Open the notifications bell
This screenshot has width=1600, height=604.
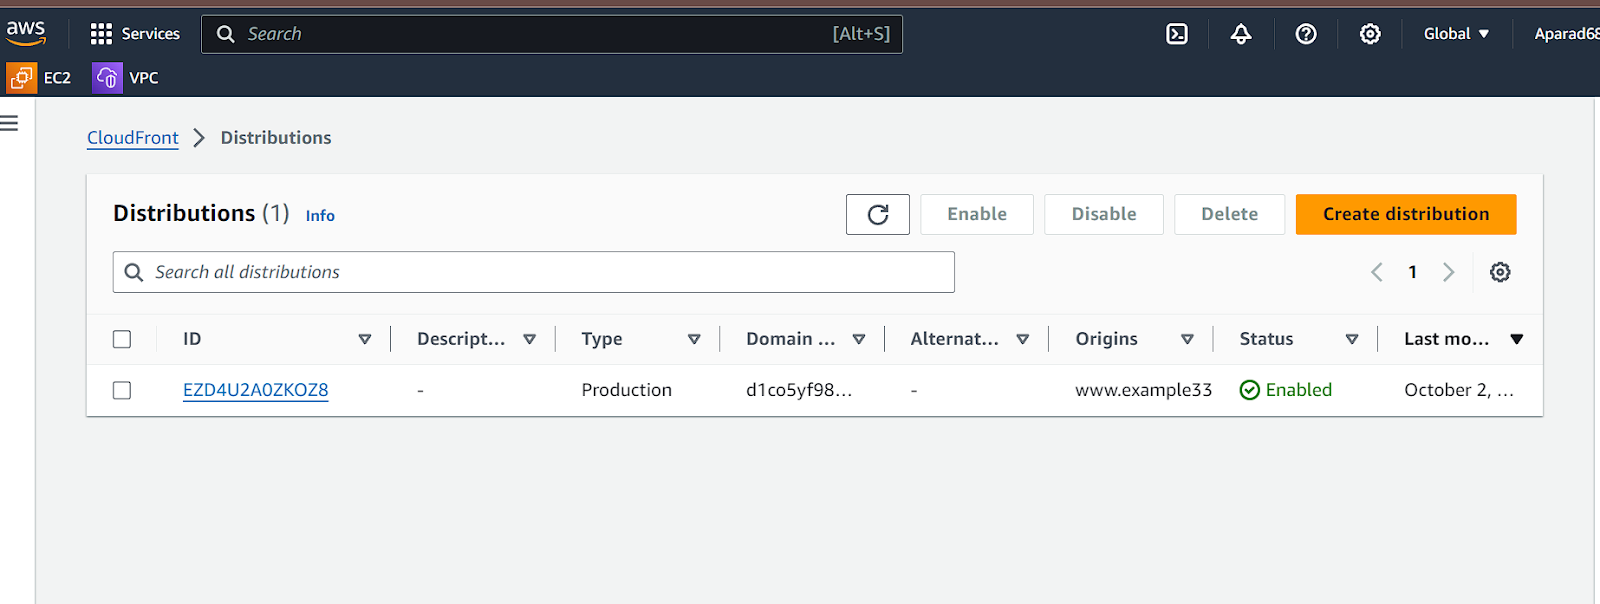click(x=1241, y=34)
